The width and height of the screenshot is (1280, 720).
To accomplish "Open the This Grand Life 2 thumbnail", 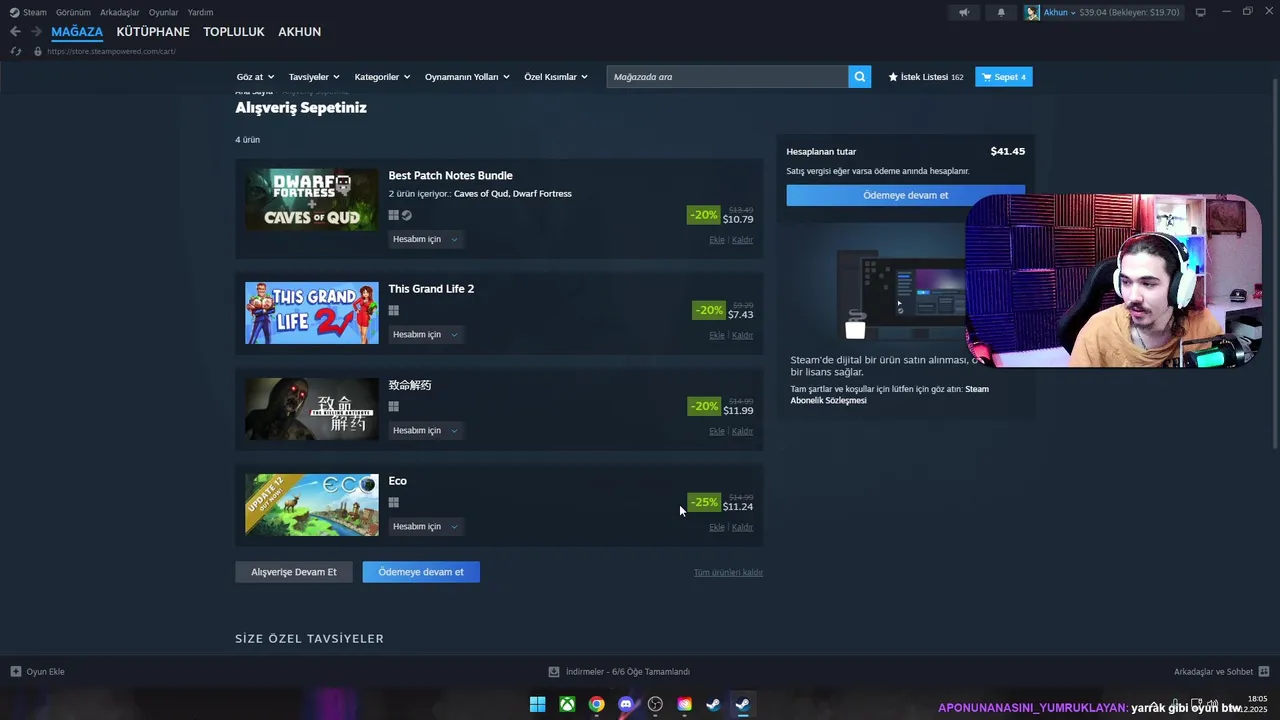I will 312,313.
